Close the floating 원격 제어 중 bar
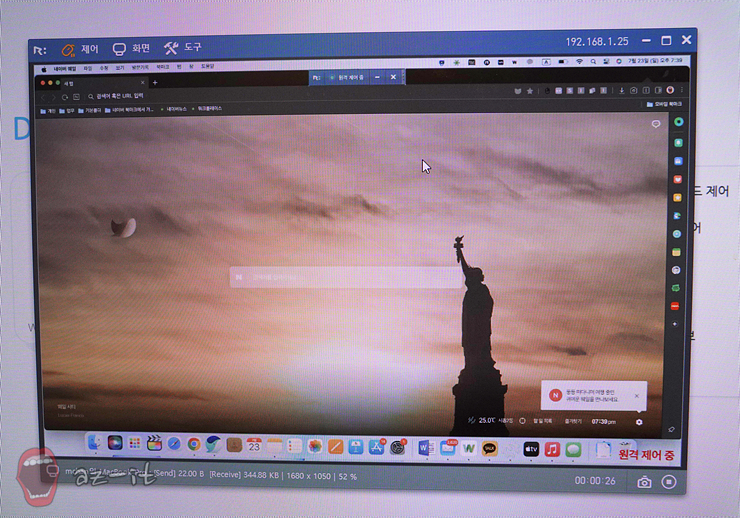The height and width of the screenshot is (518, 740). [393, 77]
